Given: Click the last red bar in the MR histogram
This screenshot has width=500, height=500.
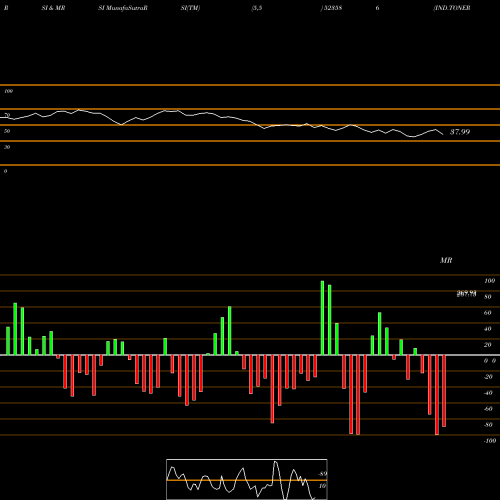Looking at the screenshot, I should point(444,391).
